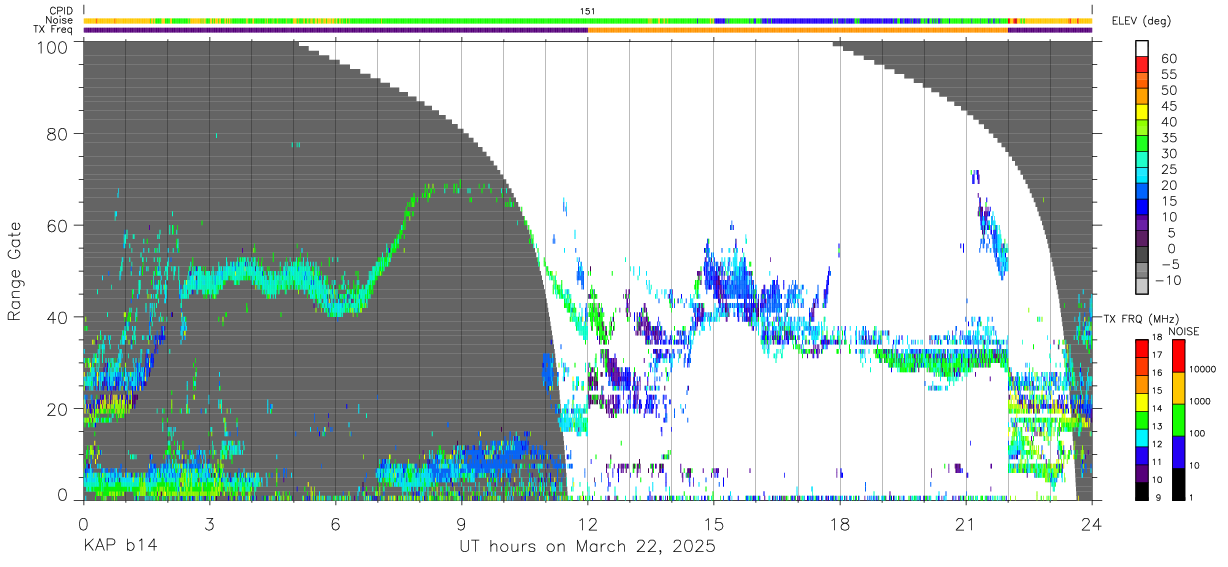Click the 10000 label on NOISE legend
This screenshot has height=567, width=1228.
(1202, 370)
